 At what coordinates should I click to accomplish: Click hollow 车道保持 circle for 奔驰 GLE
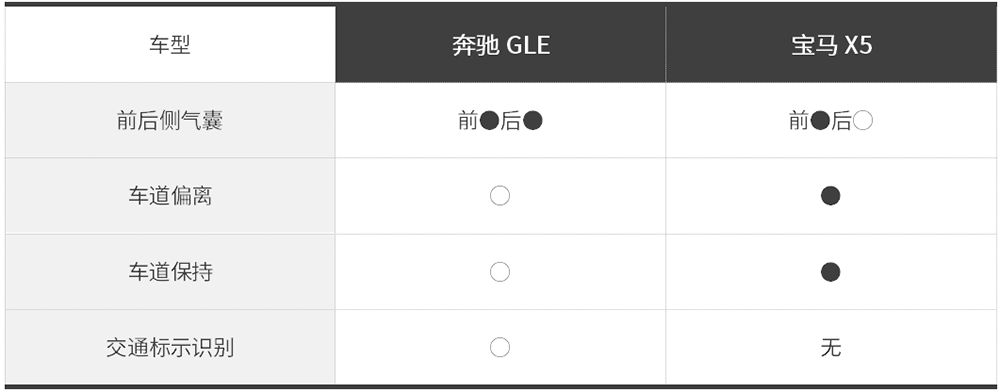(x=500, y=272)
